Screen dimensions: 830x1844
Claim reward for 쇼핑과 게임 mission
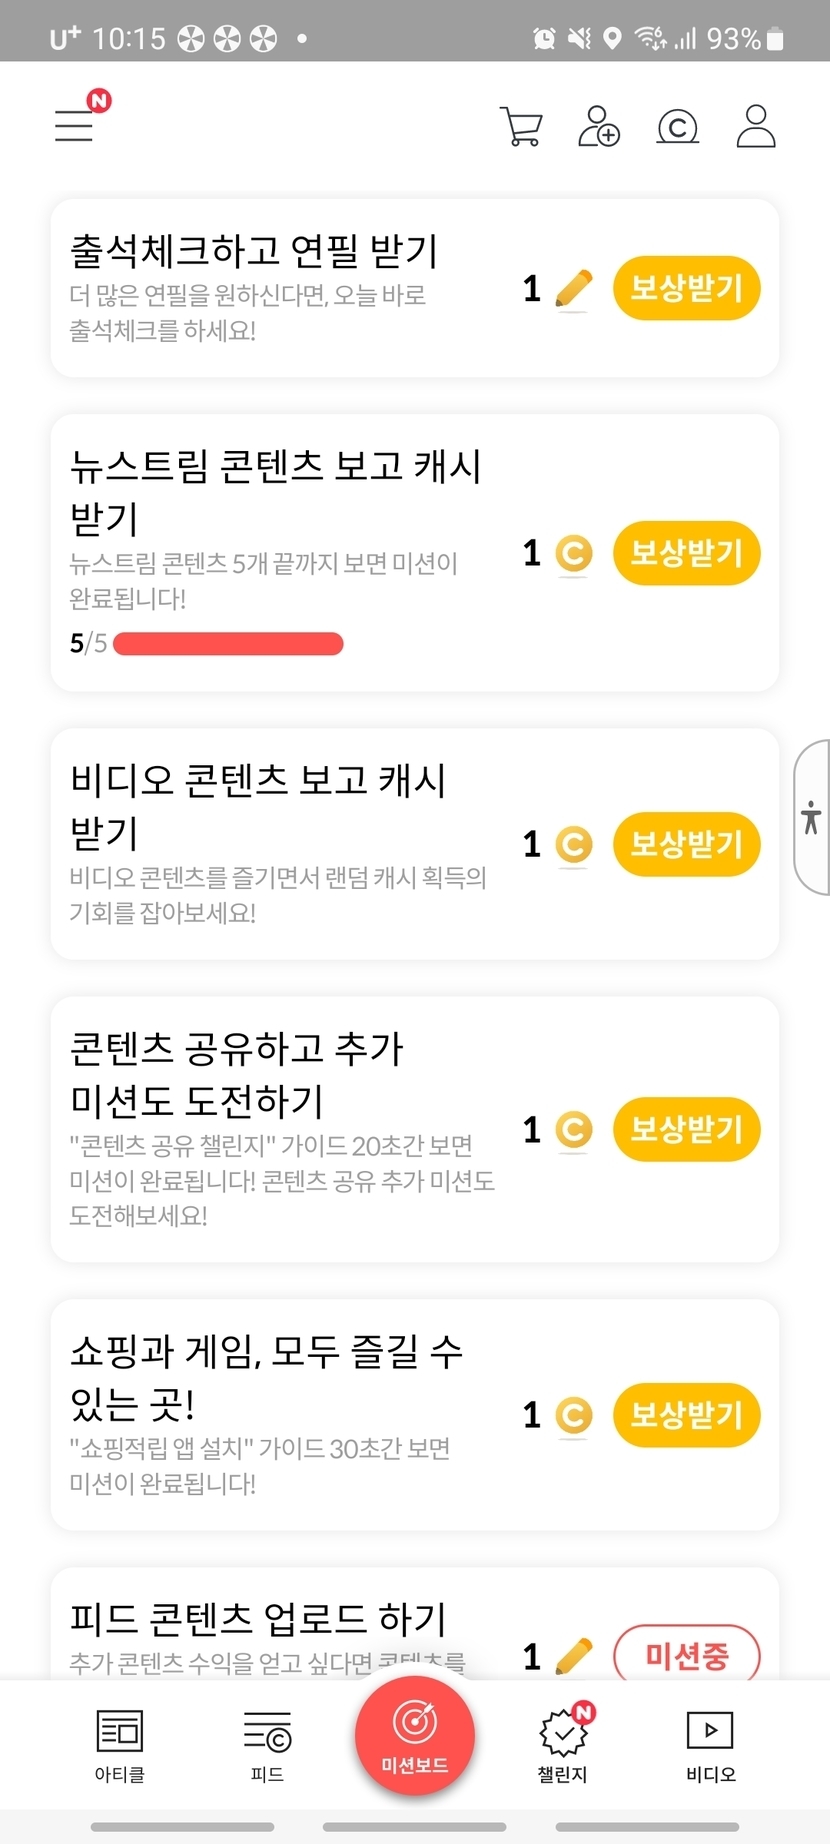686,1415
